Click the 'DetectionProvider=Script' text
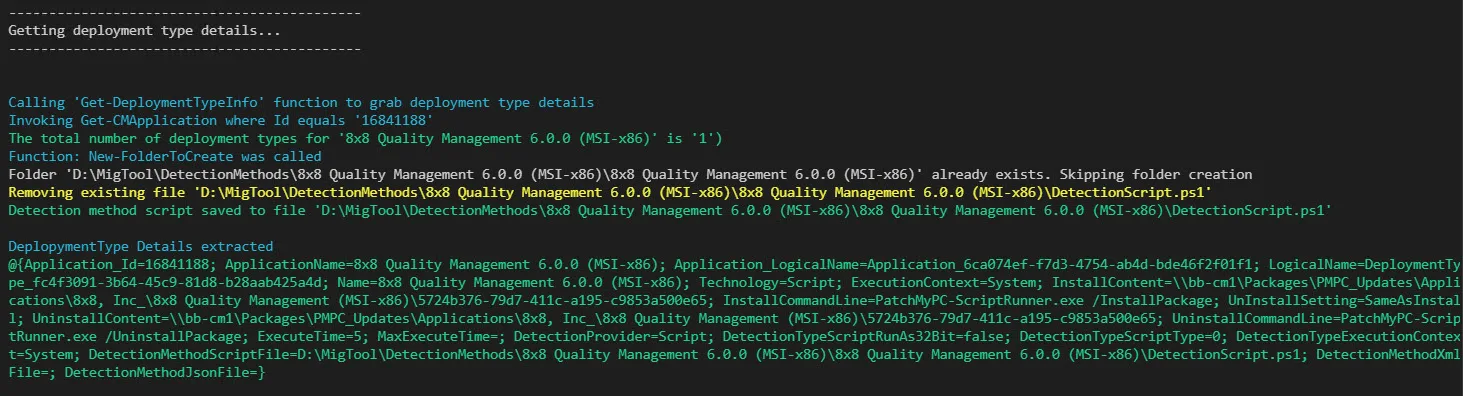This screenshot has height=396, width=1463. point(610,336)
